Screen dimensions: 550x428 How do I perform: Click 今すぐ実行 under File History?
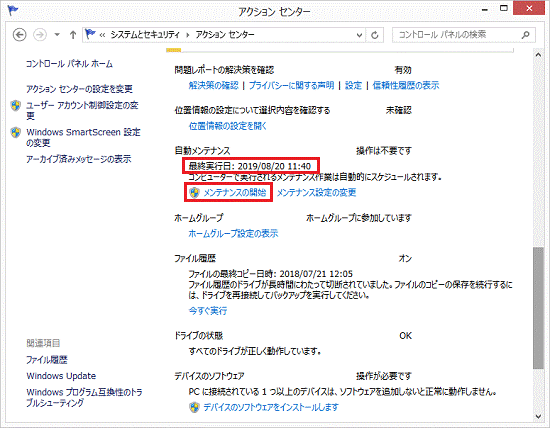click(x=208, y=311)
